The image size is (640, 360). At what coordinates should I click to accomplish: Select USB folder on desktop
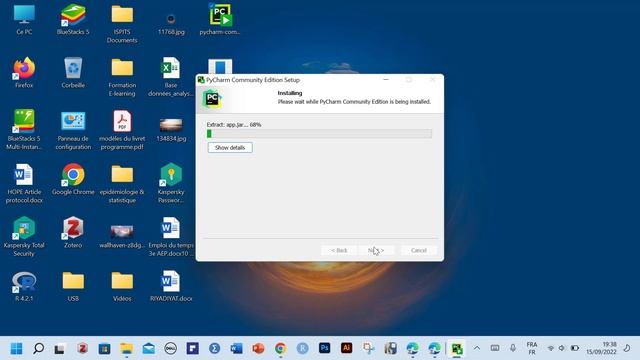[x=73, y=286]
